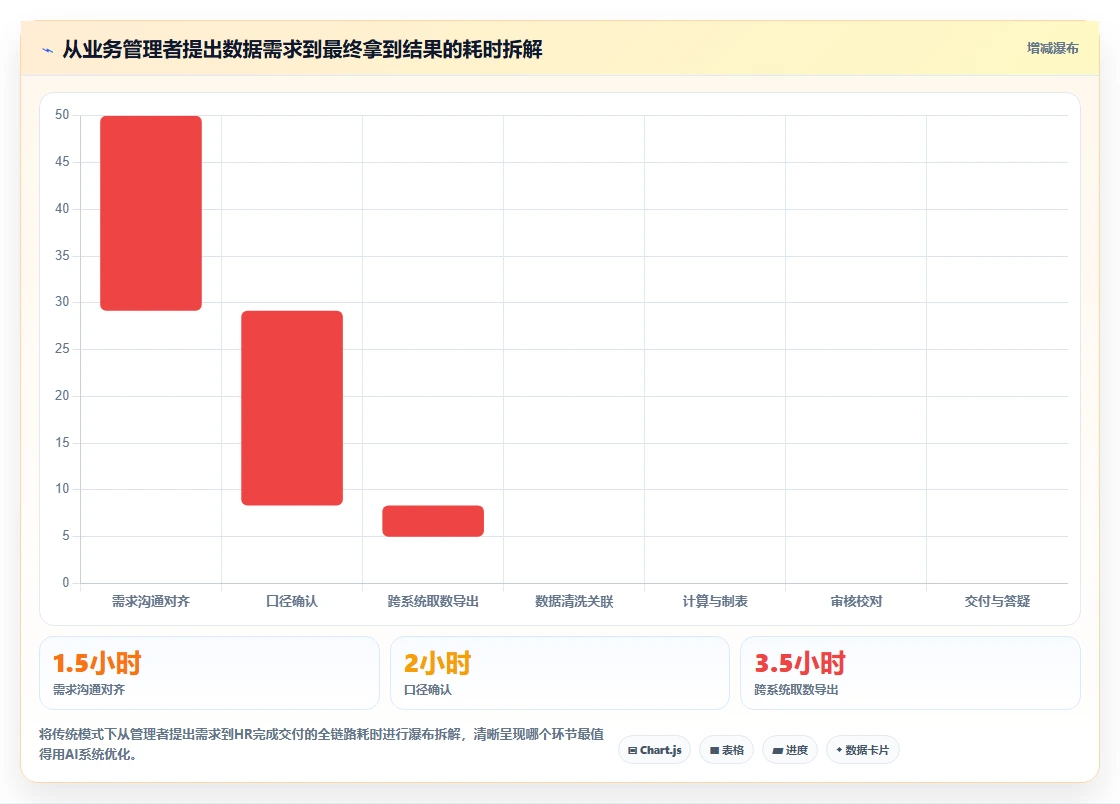Click y-axis value 50

coord(62,115)
